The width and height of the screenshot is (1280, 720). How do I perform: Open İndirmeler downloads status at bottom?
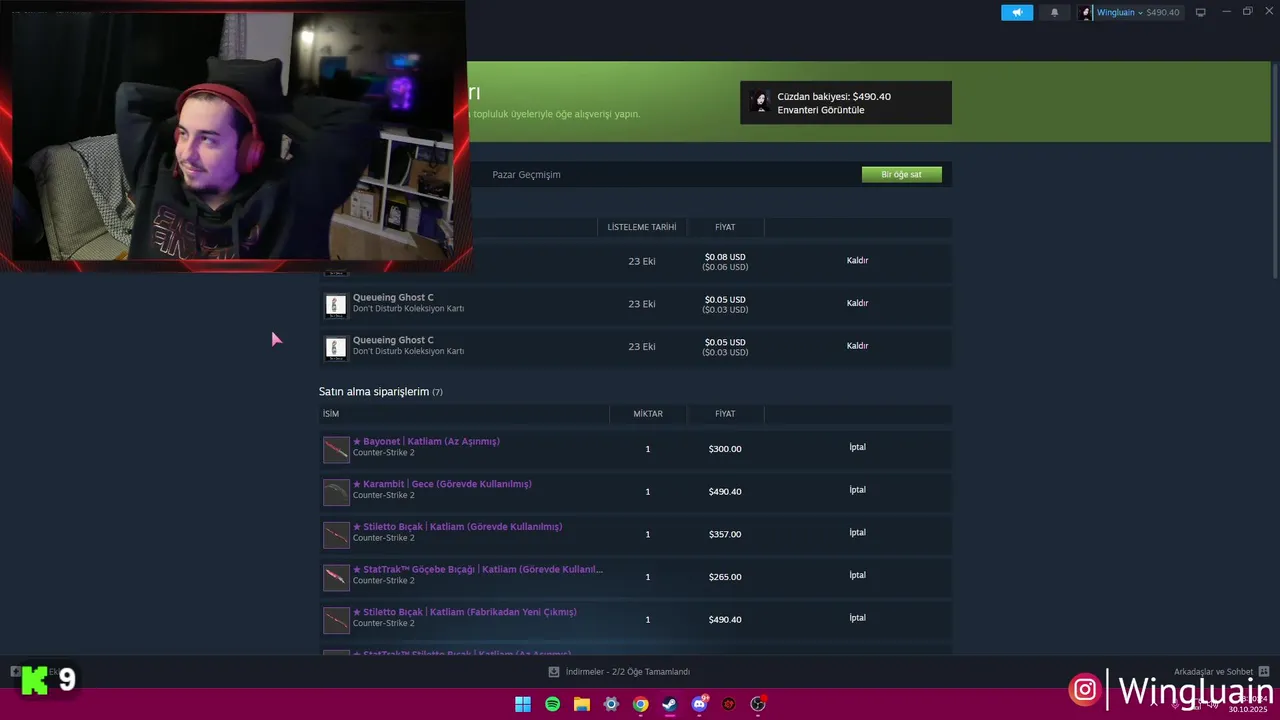click(627, 672)
